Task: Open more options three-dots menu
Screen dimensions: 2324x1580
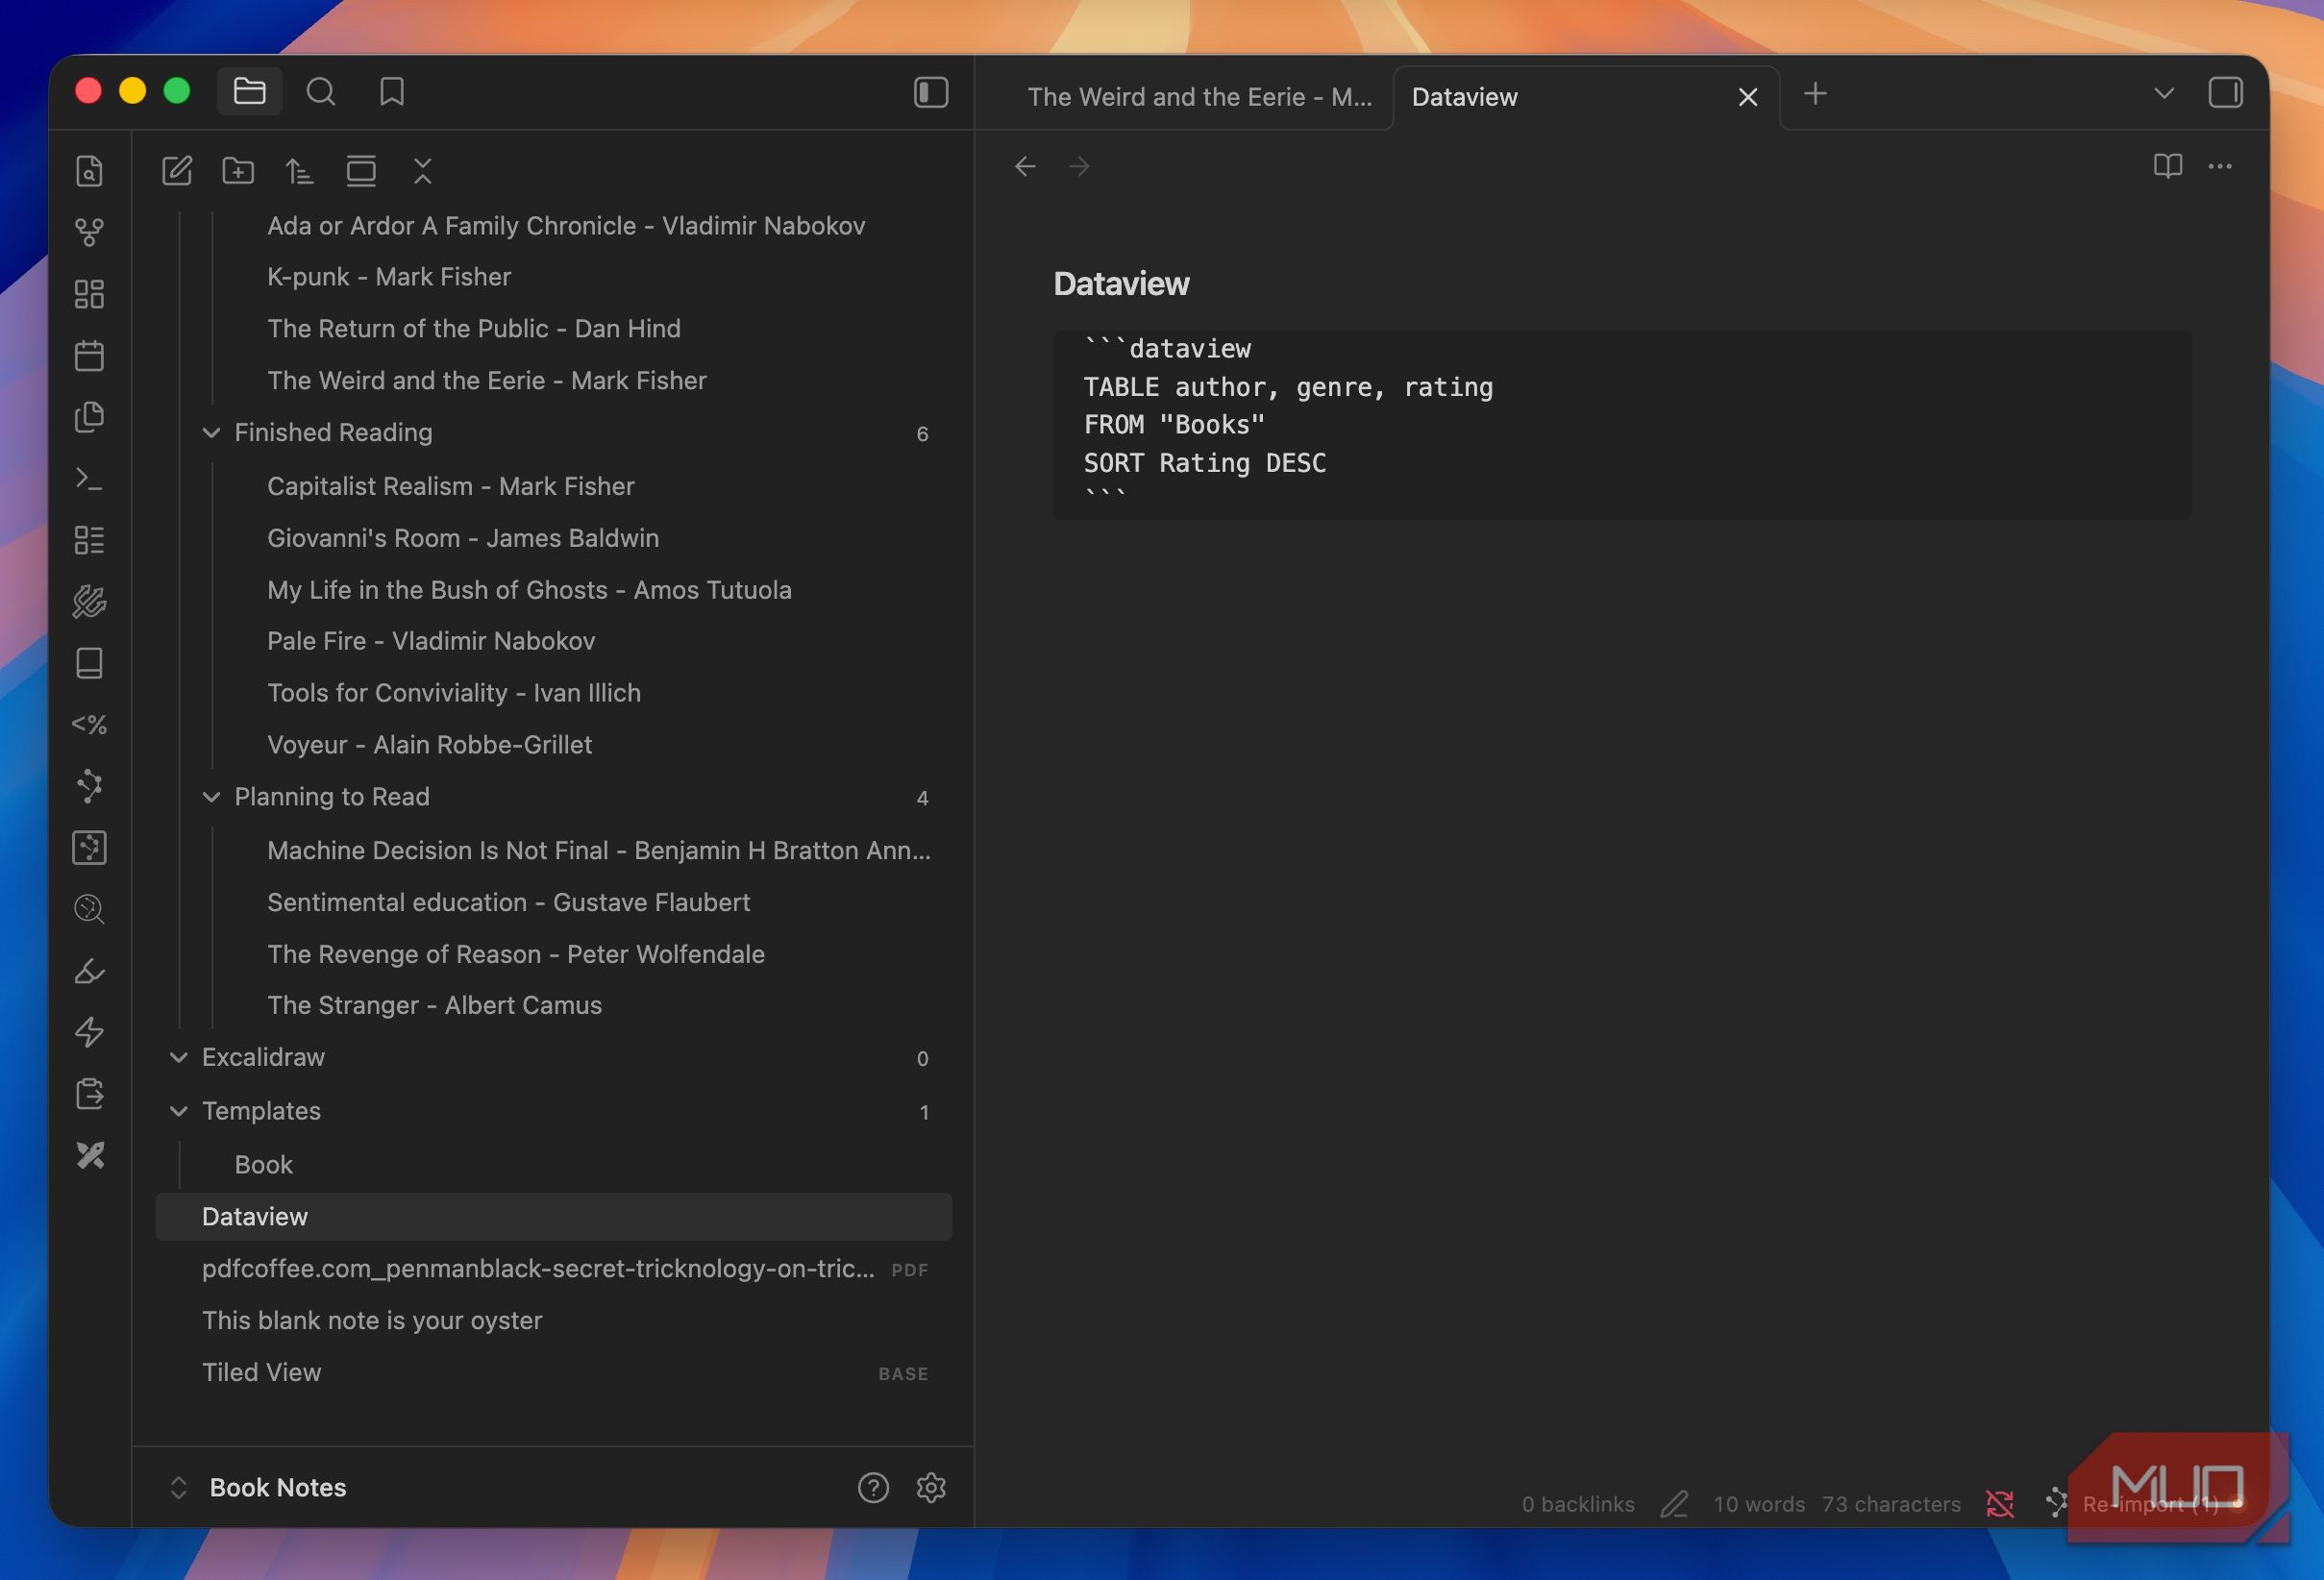Action: pos(2220,166)
